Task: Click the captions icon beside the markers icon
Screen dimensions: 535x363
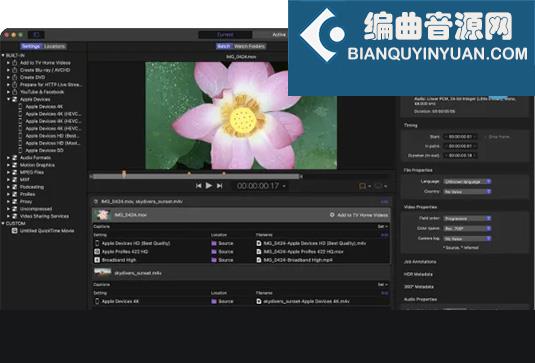Action: pos(378,186)
